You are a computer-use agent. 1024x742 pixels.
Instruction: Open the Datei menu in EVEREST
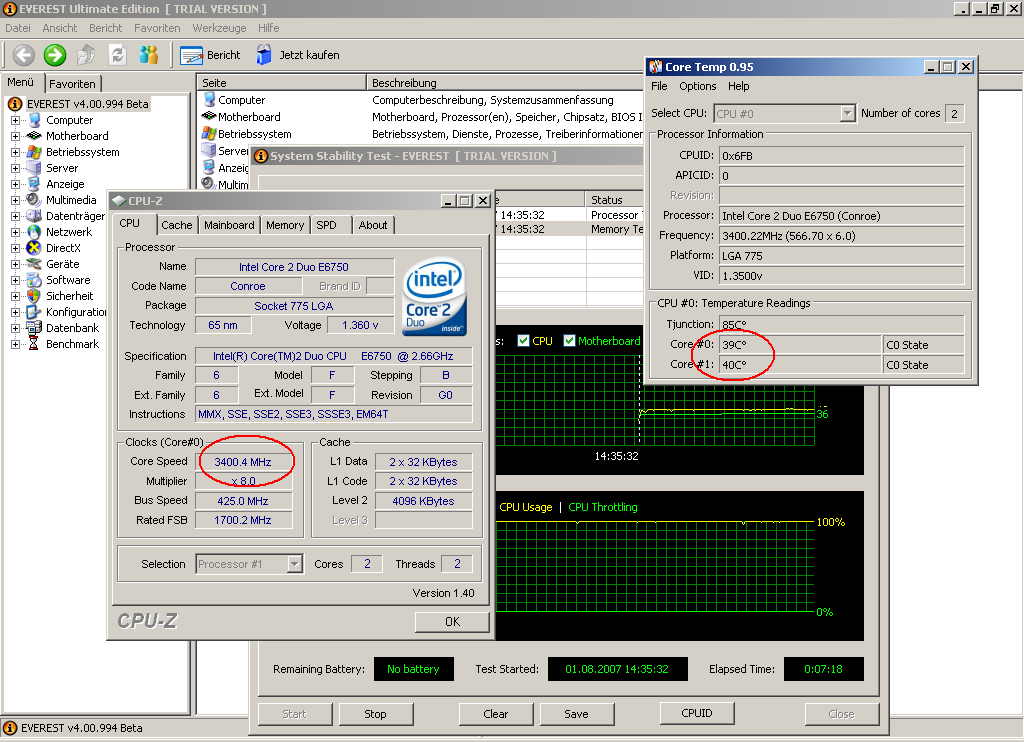18,28
